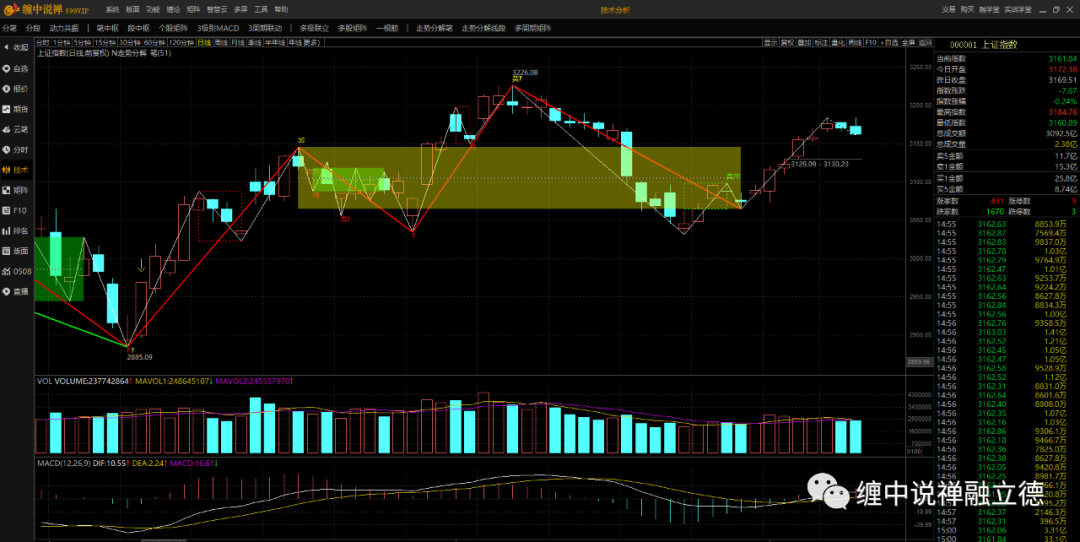The image size is (1080, 542).
Task: Click 多股矩阵 toolbar item
Action: [x=353, y=28]
